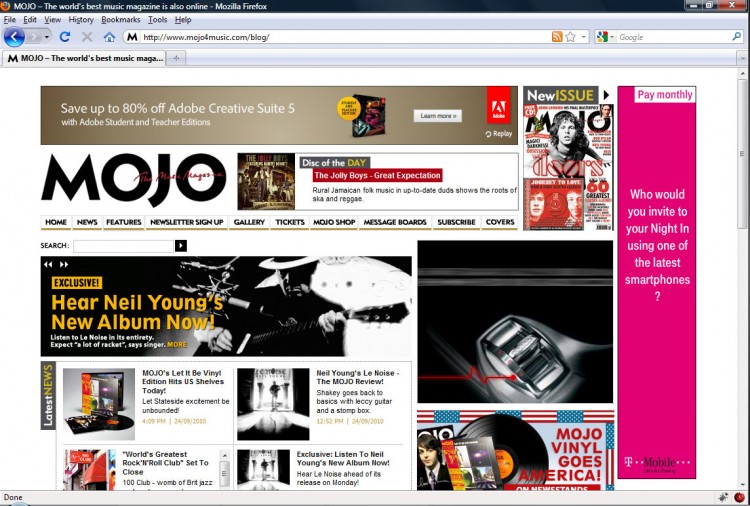The image size is (750, 506).
Task: Click the stop loading X icon
Action: 87,37
